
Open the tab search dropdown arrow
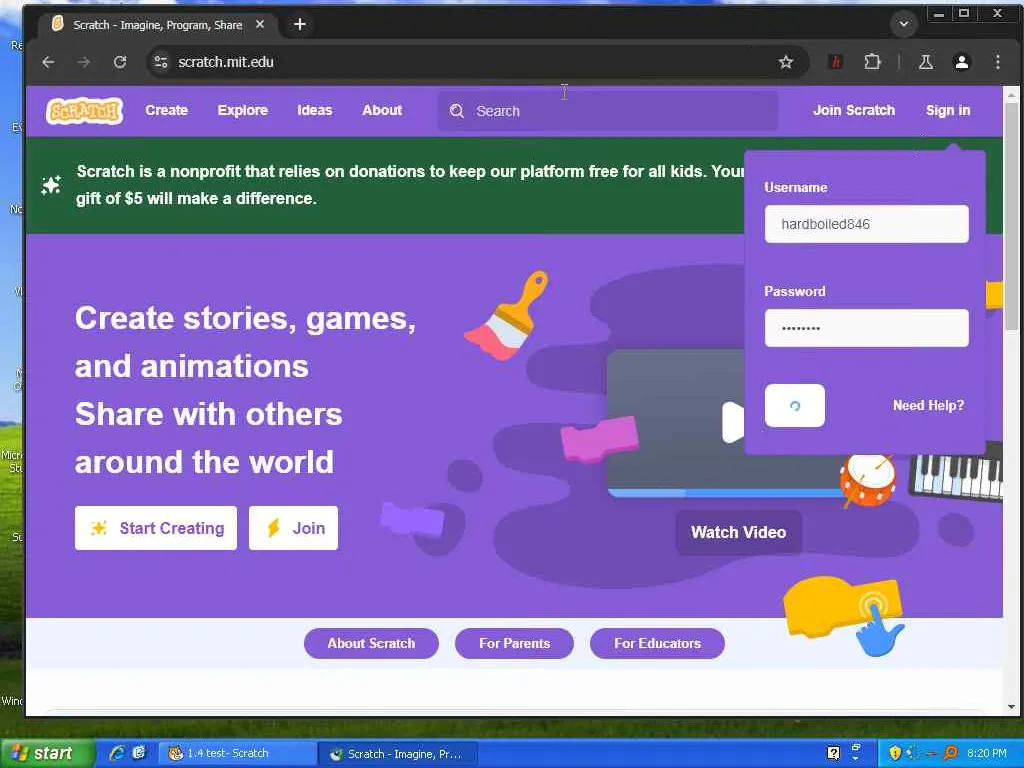904,24
